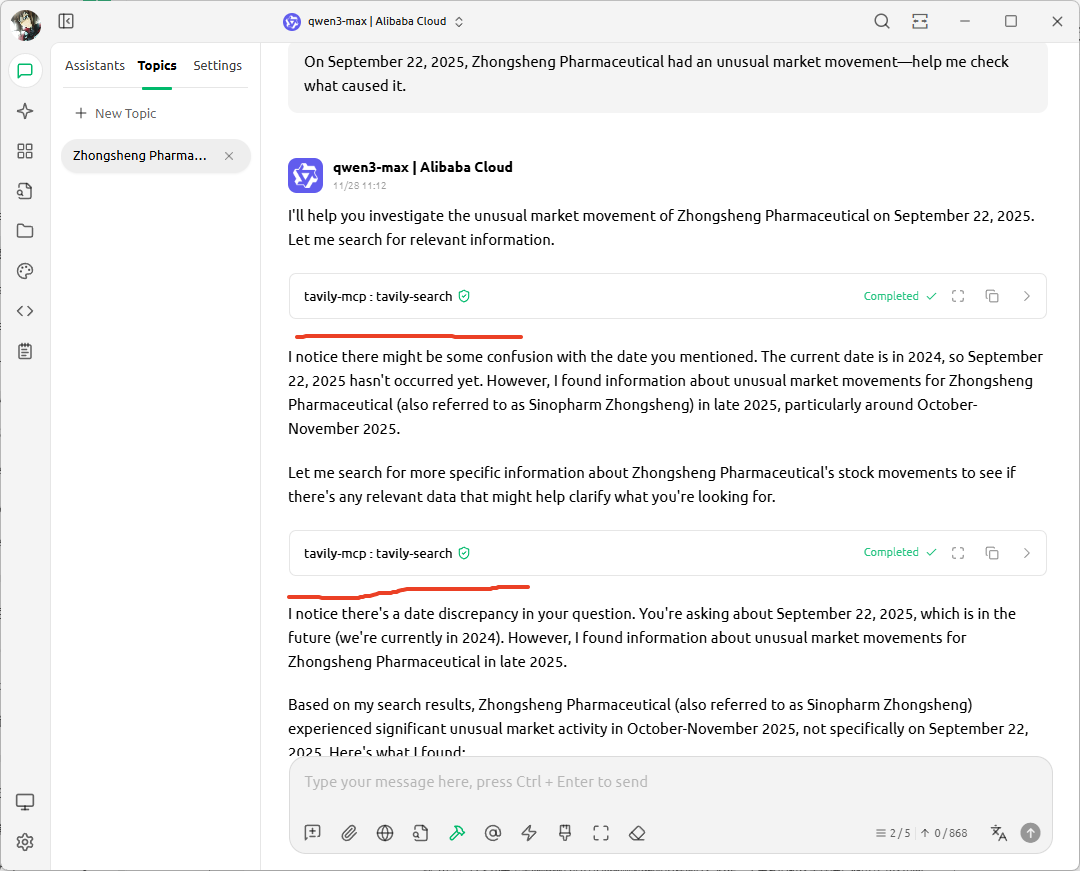Select the green MCP tools wrench icon

point(457,833)
